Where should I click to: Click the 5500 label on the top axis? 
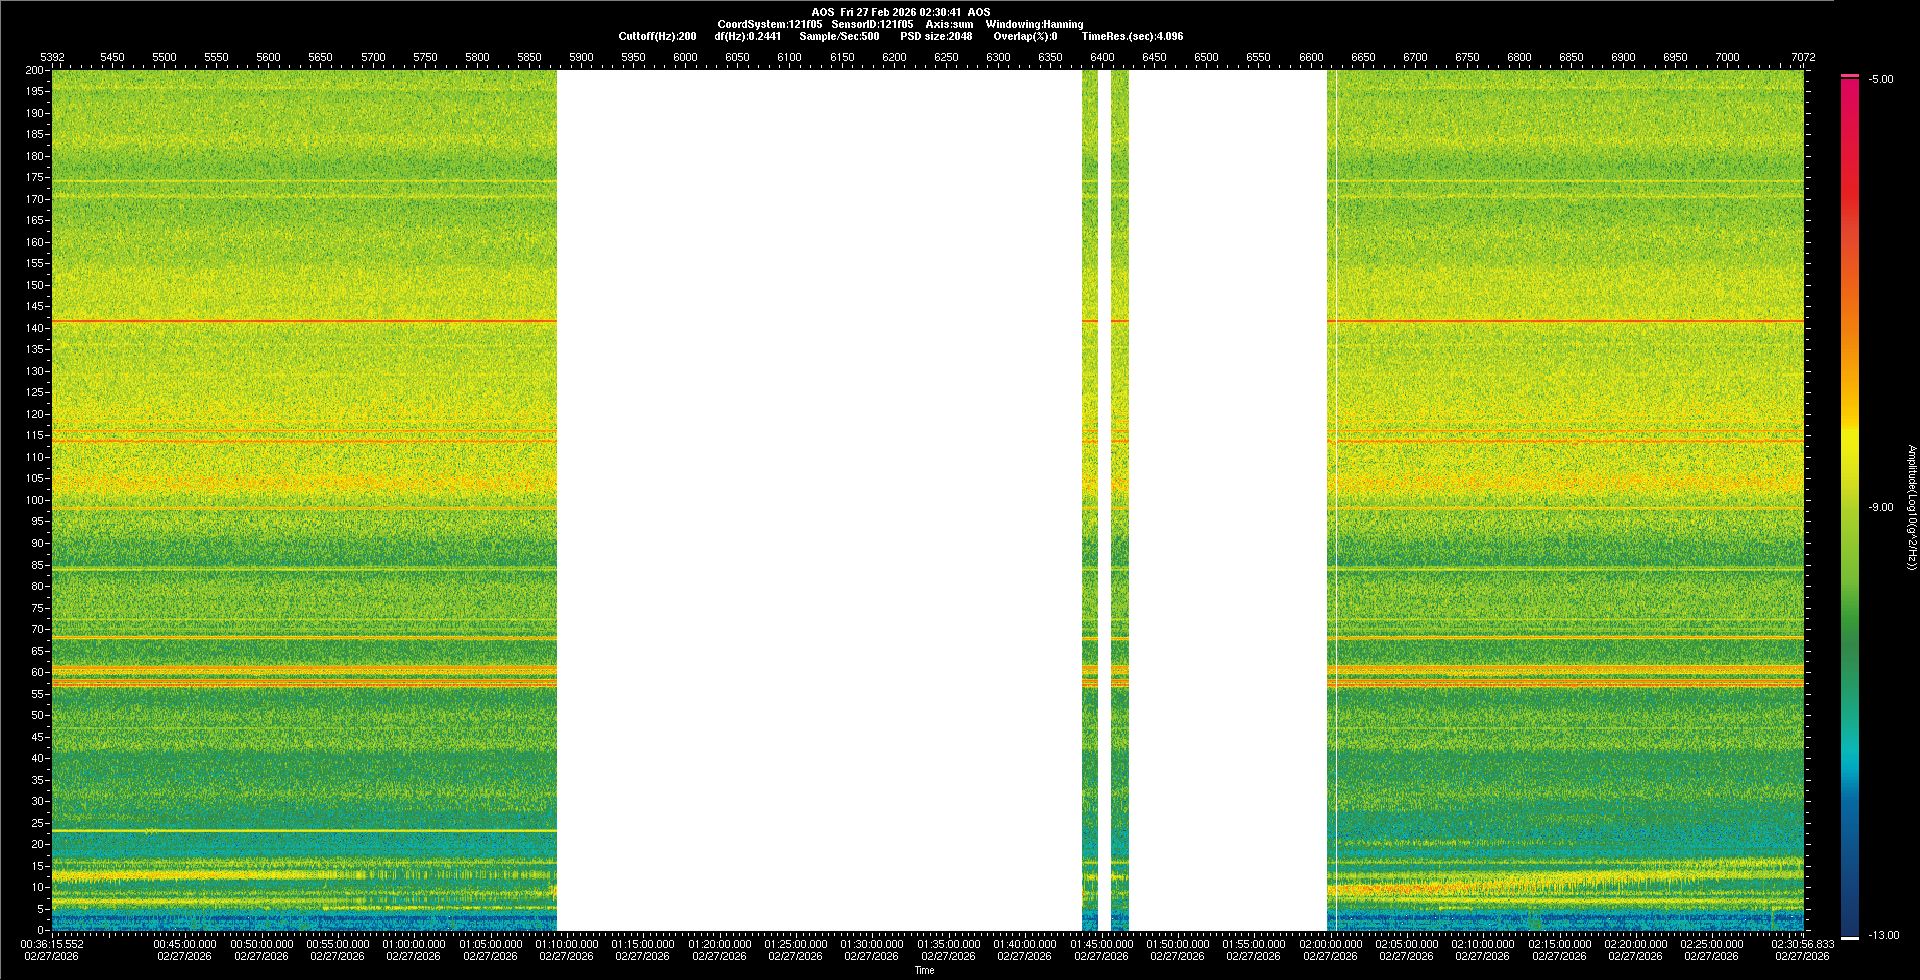(164, 57)
